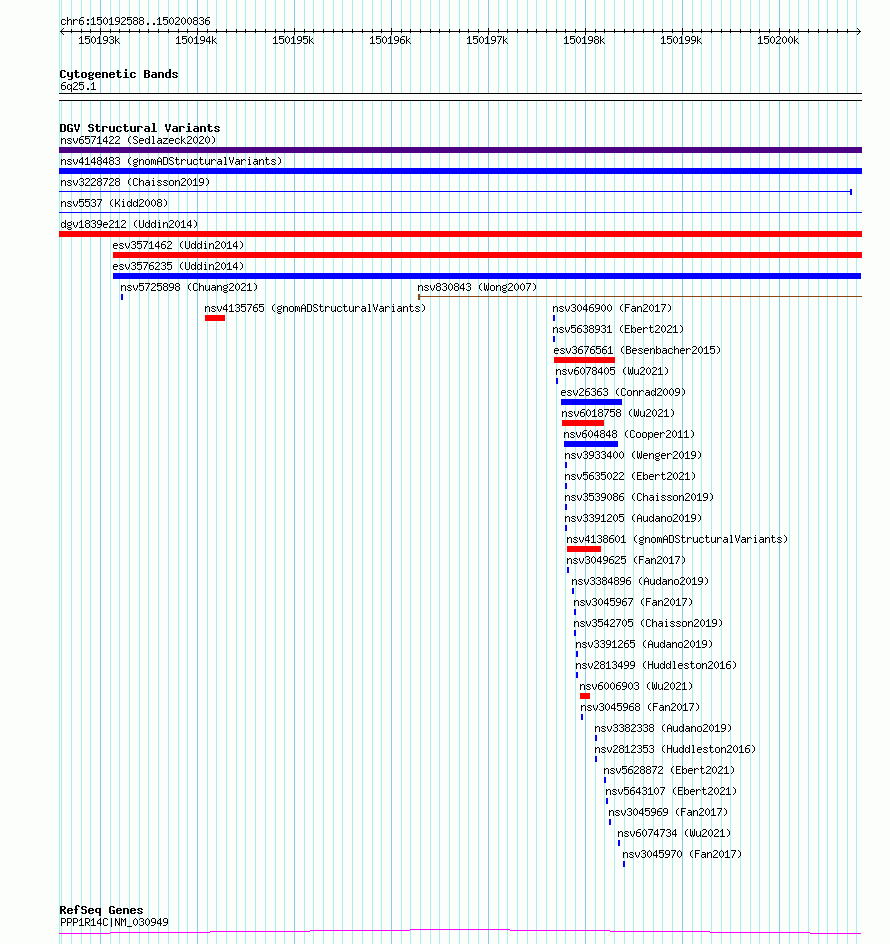Image resolution: width=890 pixels, height=944 pixels.
Task: Click the nsv3539086 (Chaisson2019) label
Action: pos(639,498)
